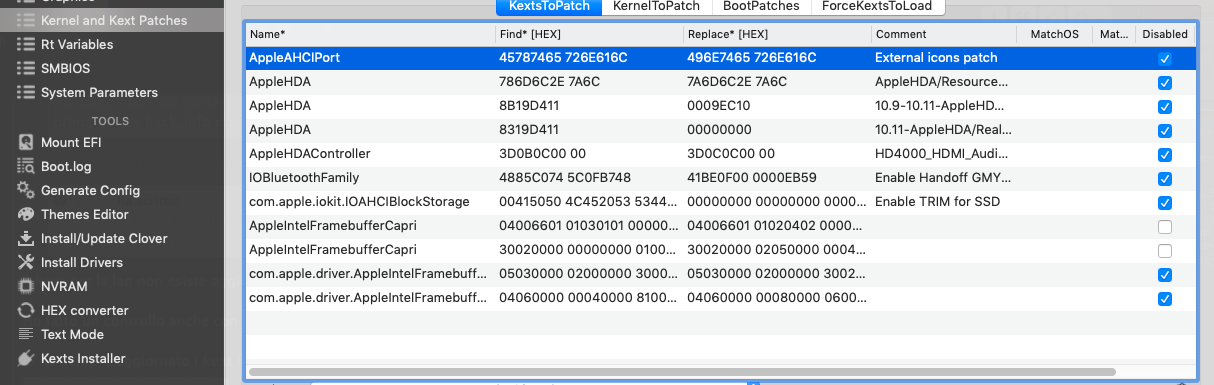
Task: Click Find value 3D0B0C00 00
Action: 542,154
